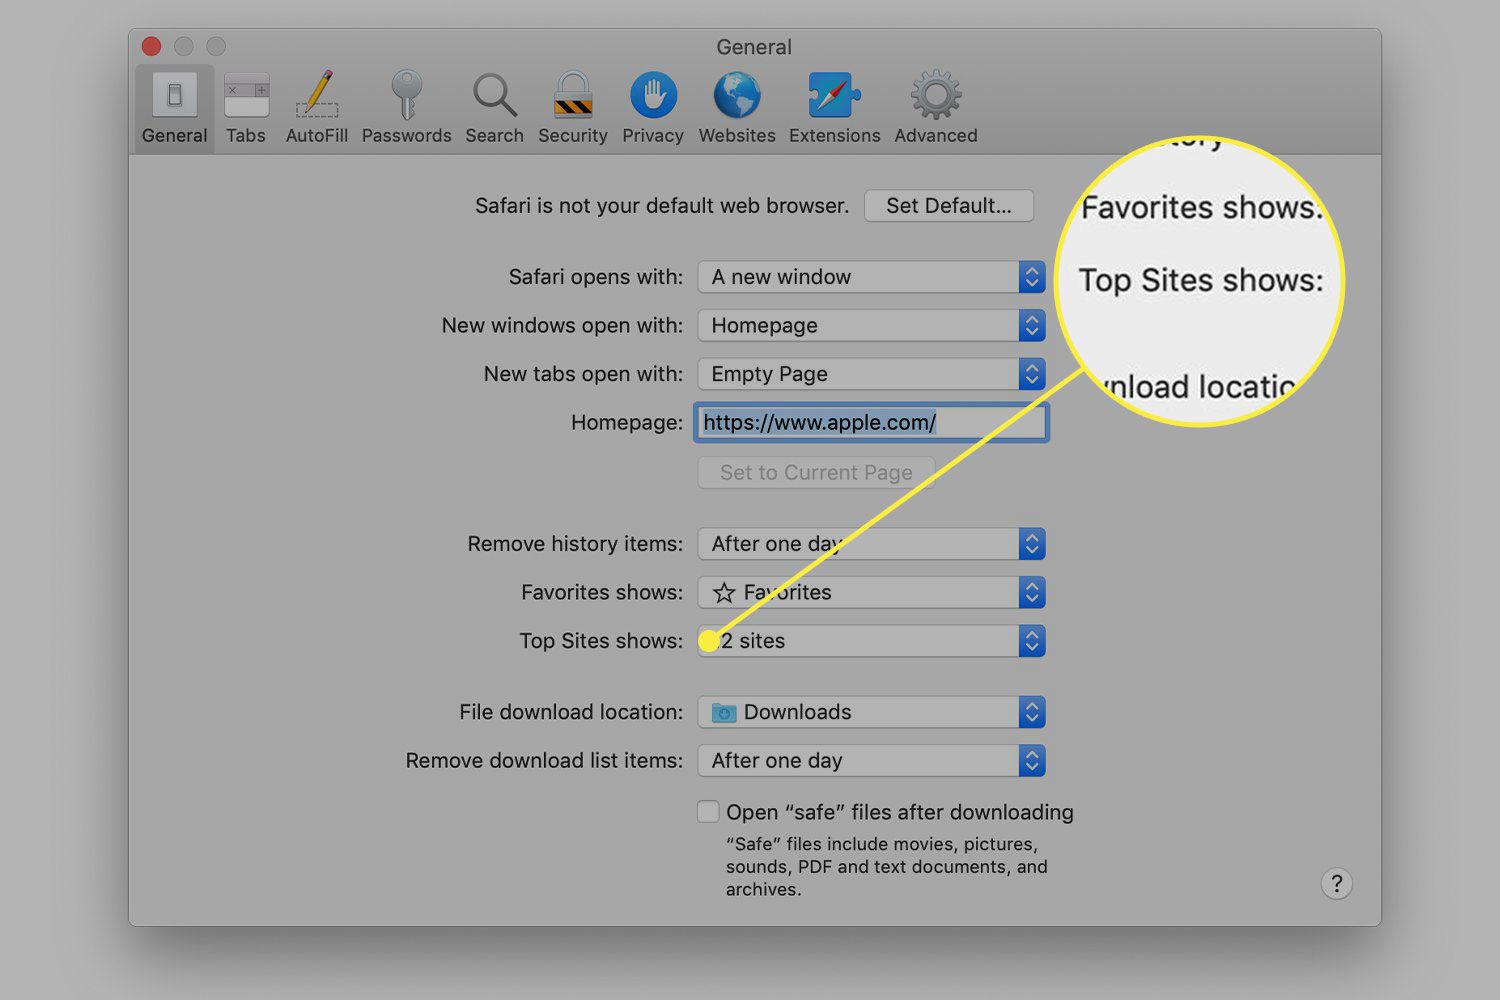Expand the New tabs open with dropdown
Image resolution: width=1500 pixels, height=1000 pixels.
tap(872, 374)
